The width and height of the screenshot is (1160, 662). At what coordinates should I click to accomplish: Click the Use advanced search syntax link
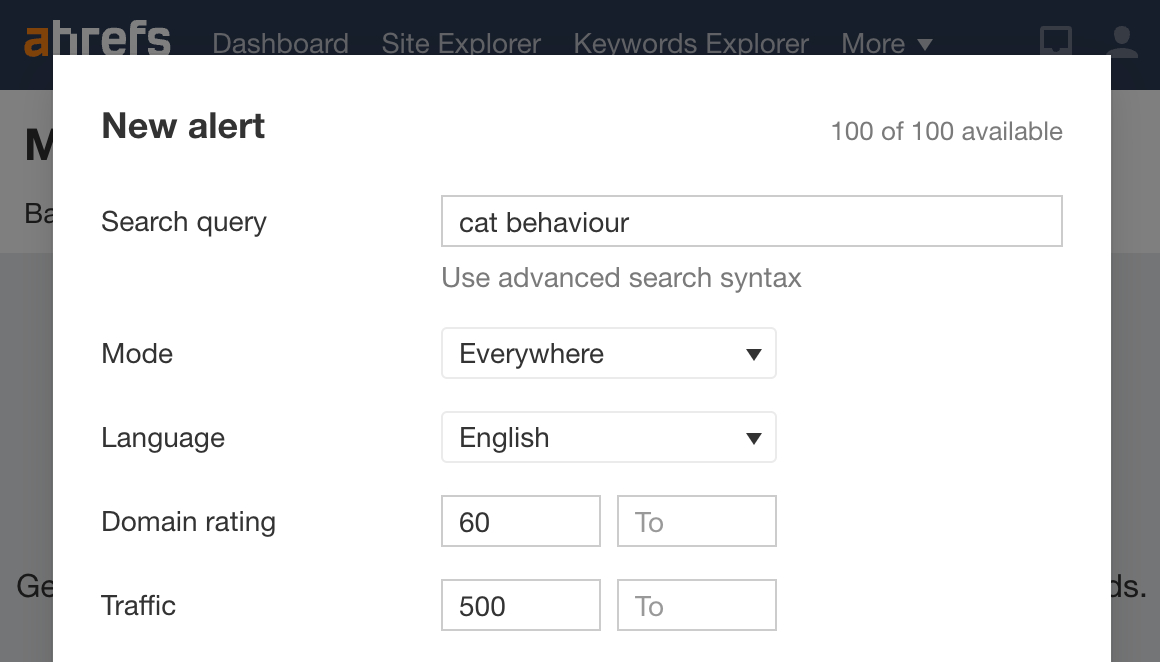coord(621,278)
